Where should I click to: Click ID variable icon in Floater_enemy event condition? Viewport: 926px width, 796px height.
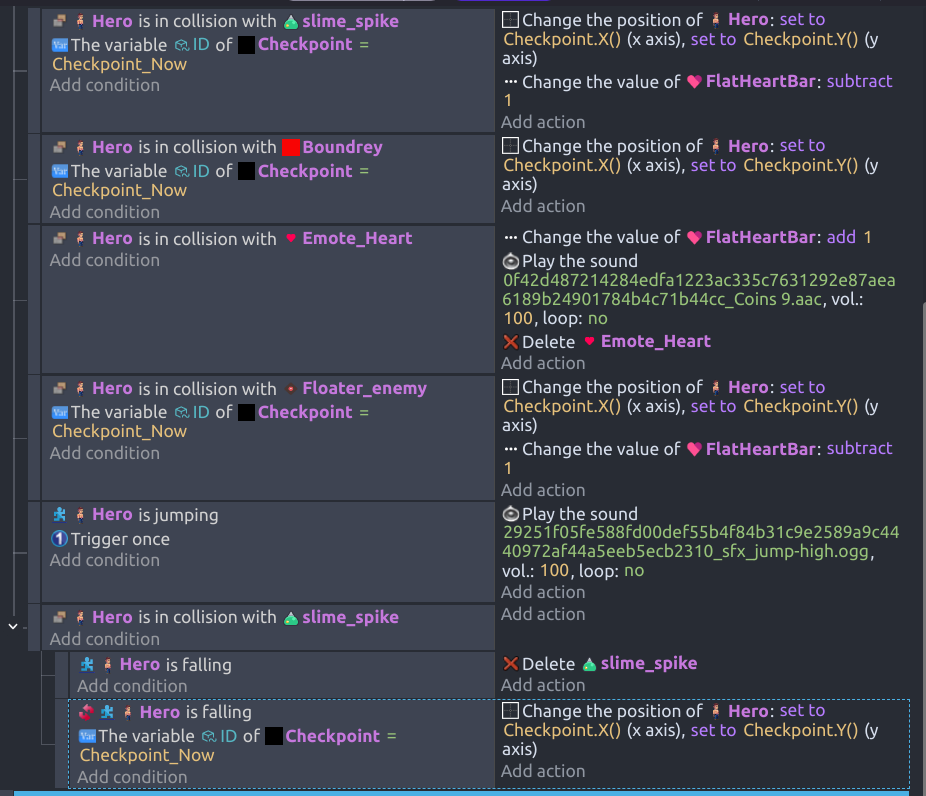pyautogui.click(x=182, y=412)
